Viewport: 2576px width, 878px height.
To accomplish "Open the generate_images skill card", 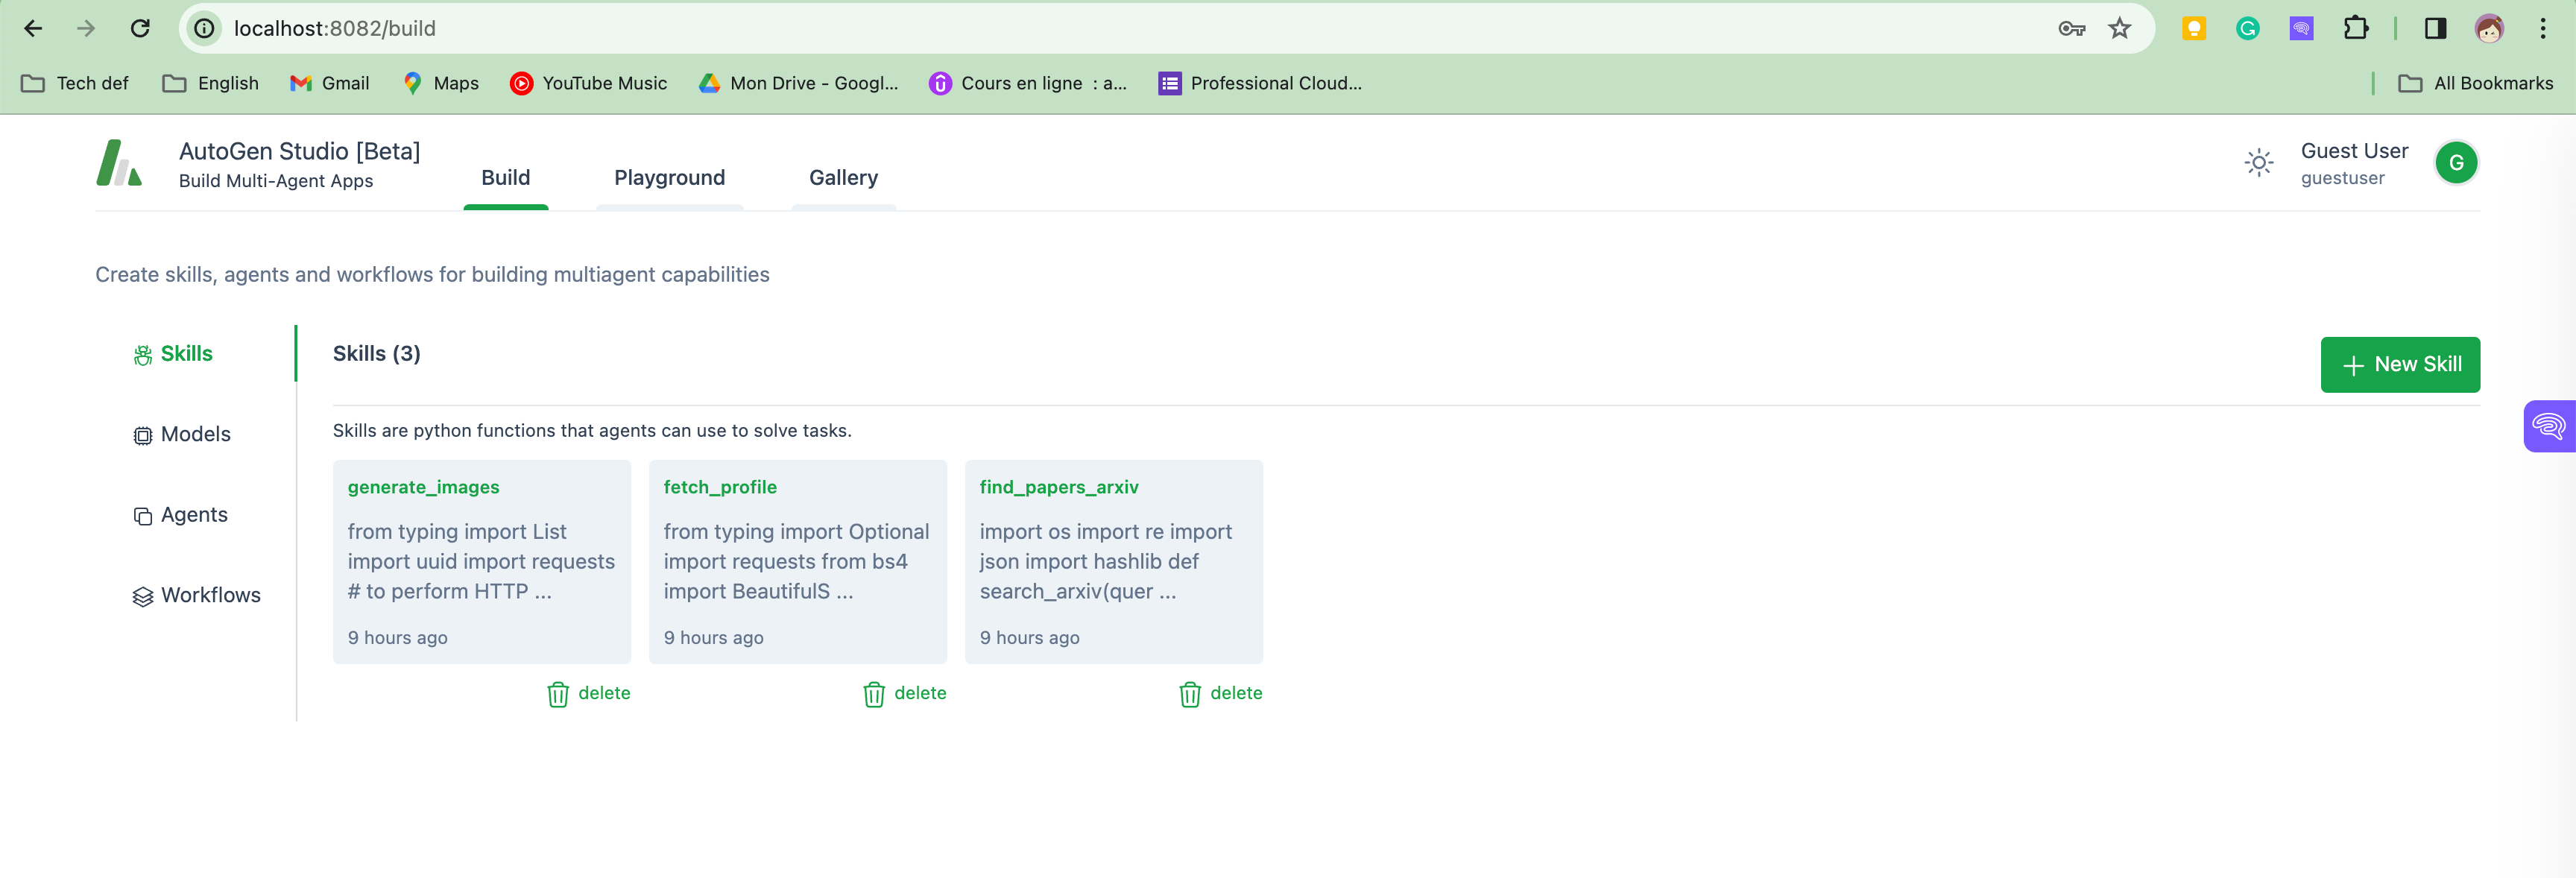I will click(x=481, y=560).
